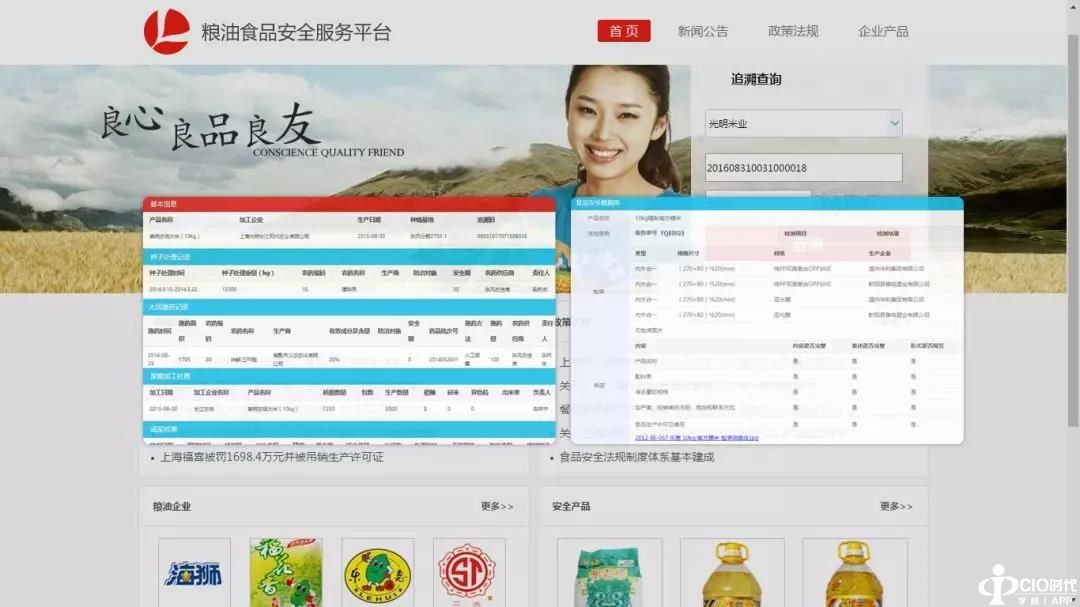Click the 种子处理记录 blue section header

[349, 257]
